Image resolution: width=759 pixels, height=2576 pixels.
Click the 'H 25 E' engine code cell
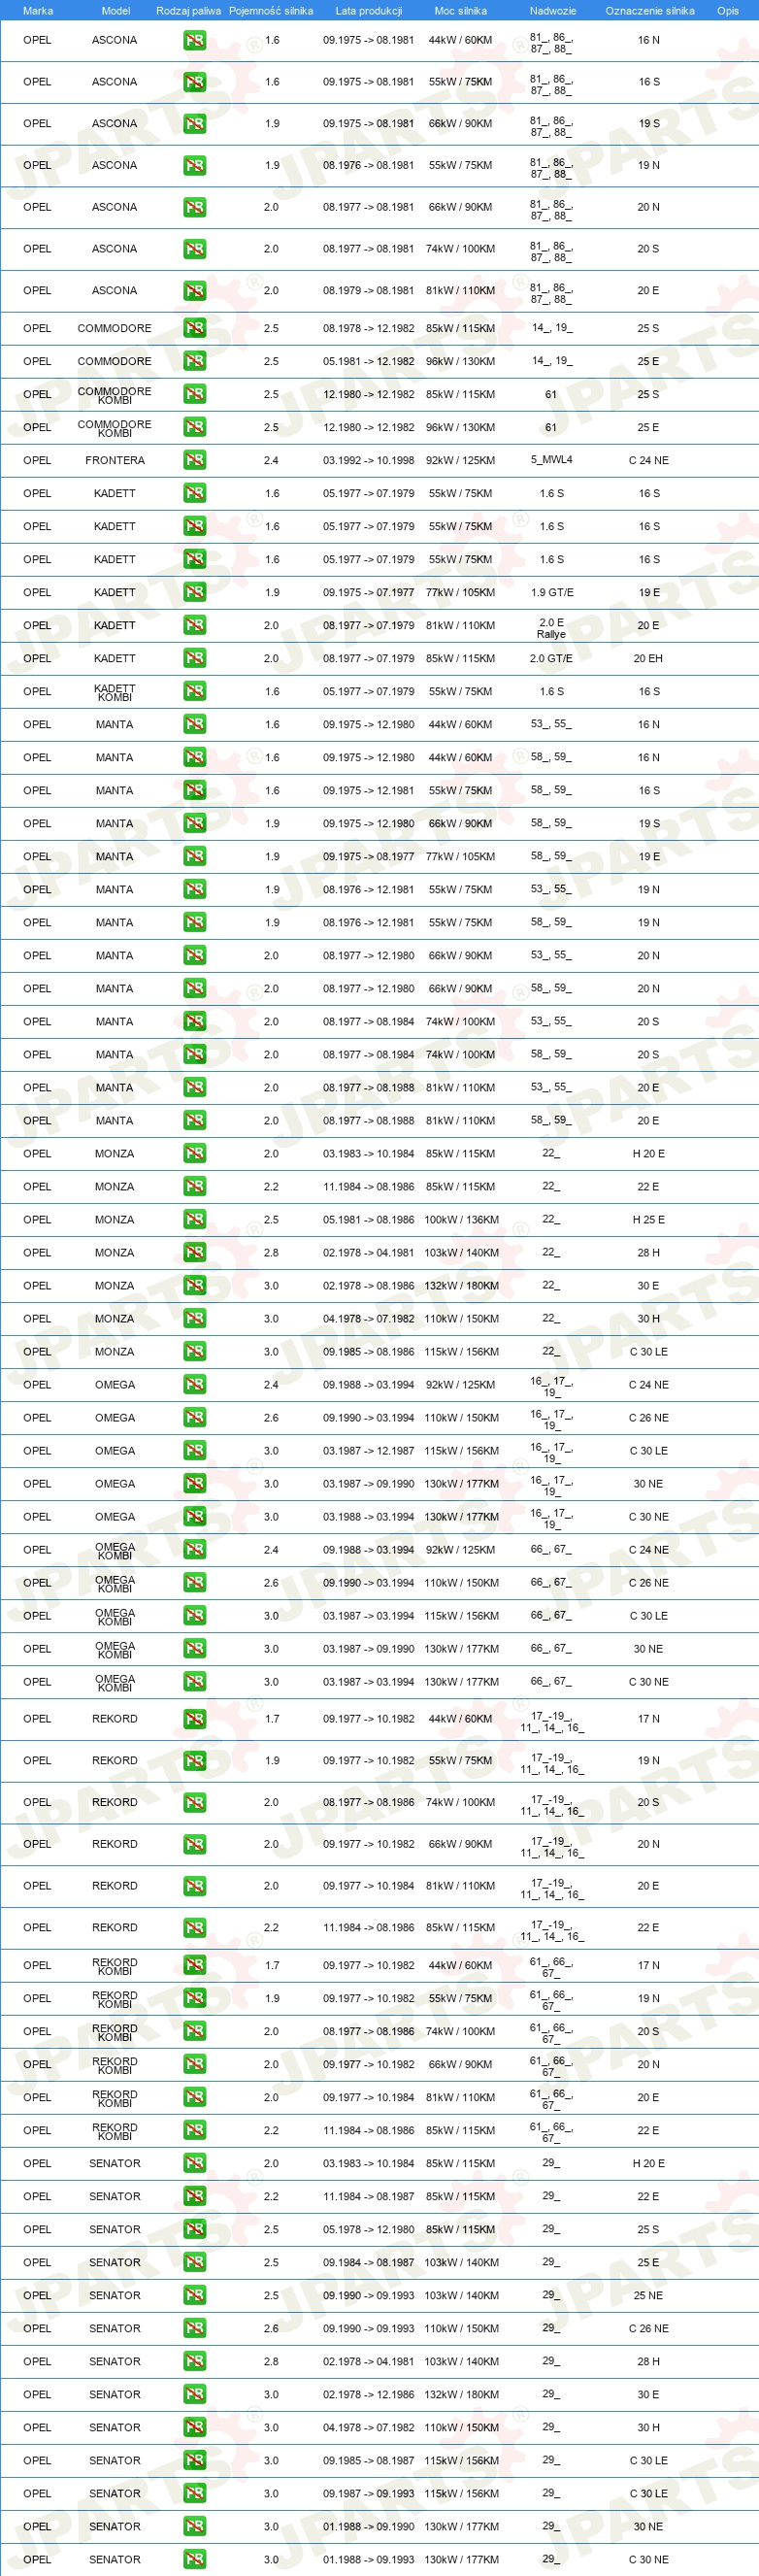pyautogui.click(x=648, y=1219)
